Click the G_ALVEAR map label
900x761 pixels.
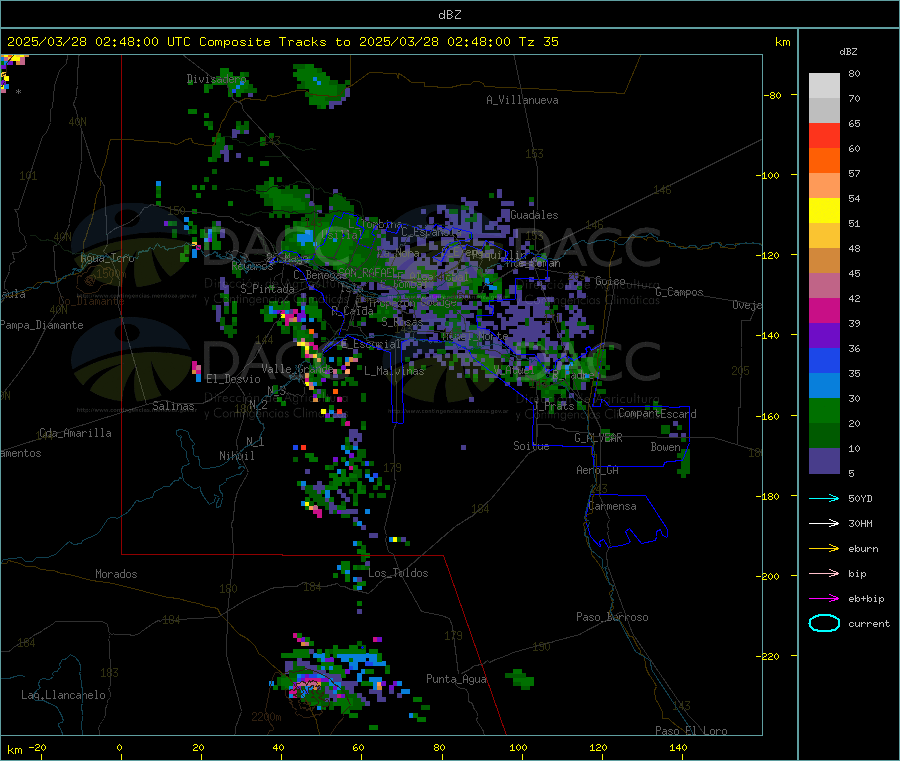pyautogui.click(x=598, y=438)
